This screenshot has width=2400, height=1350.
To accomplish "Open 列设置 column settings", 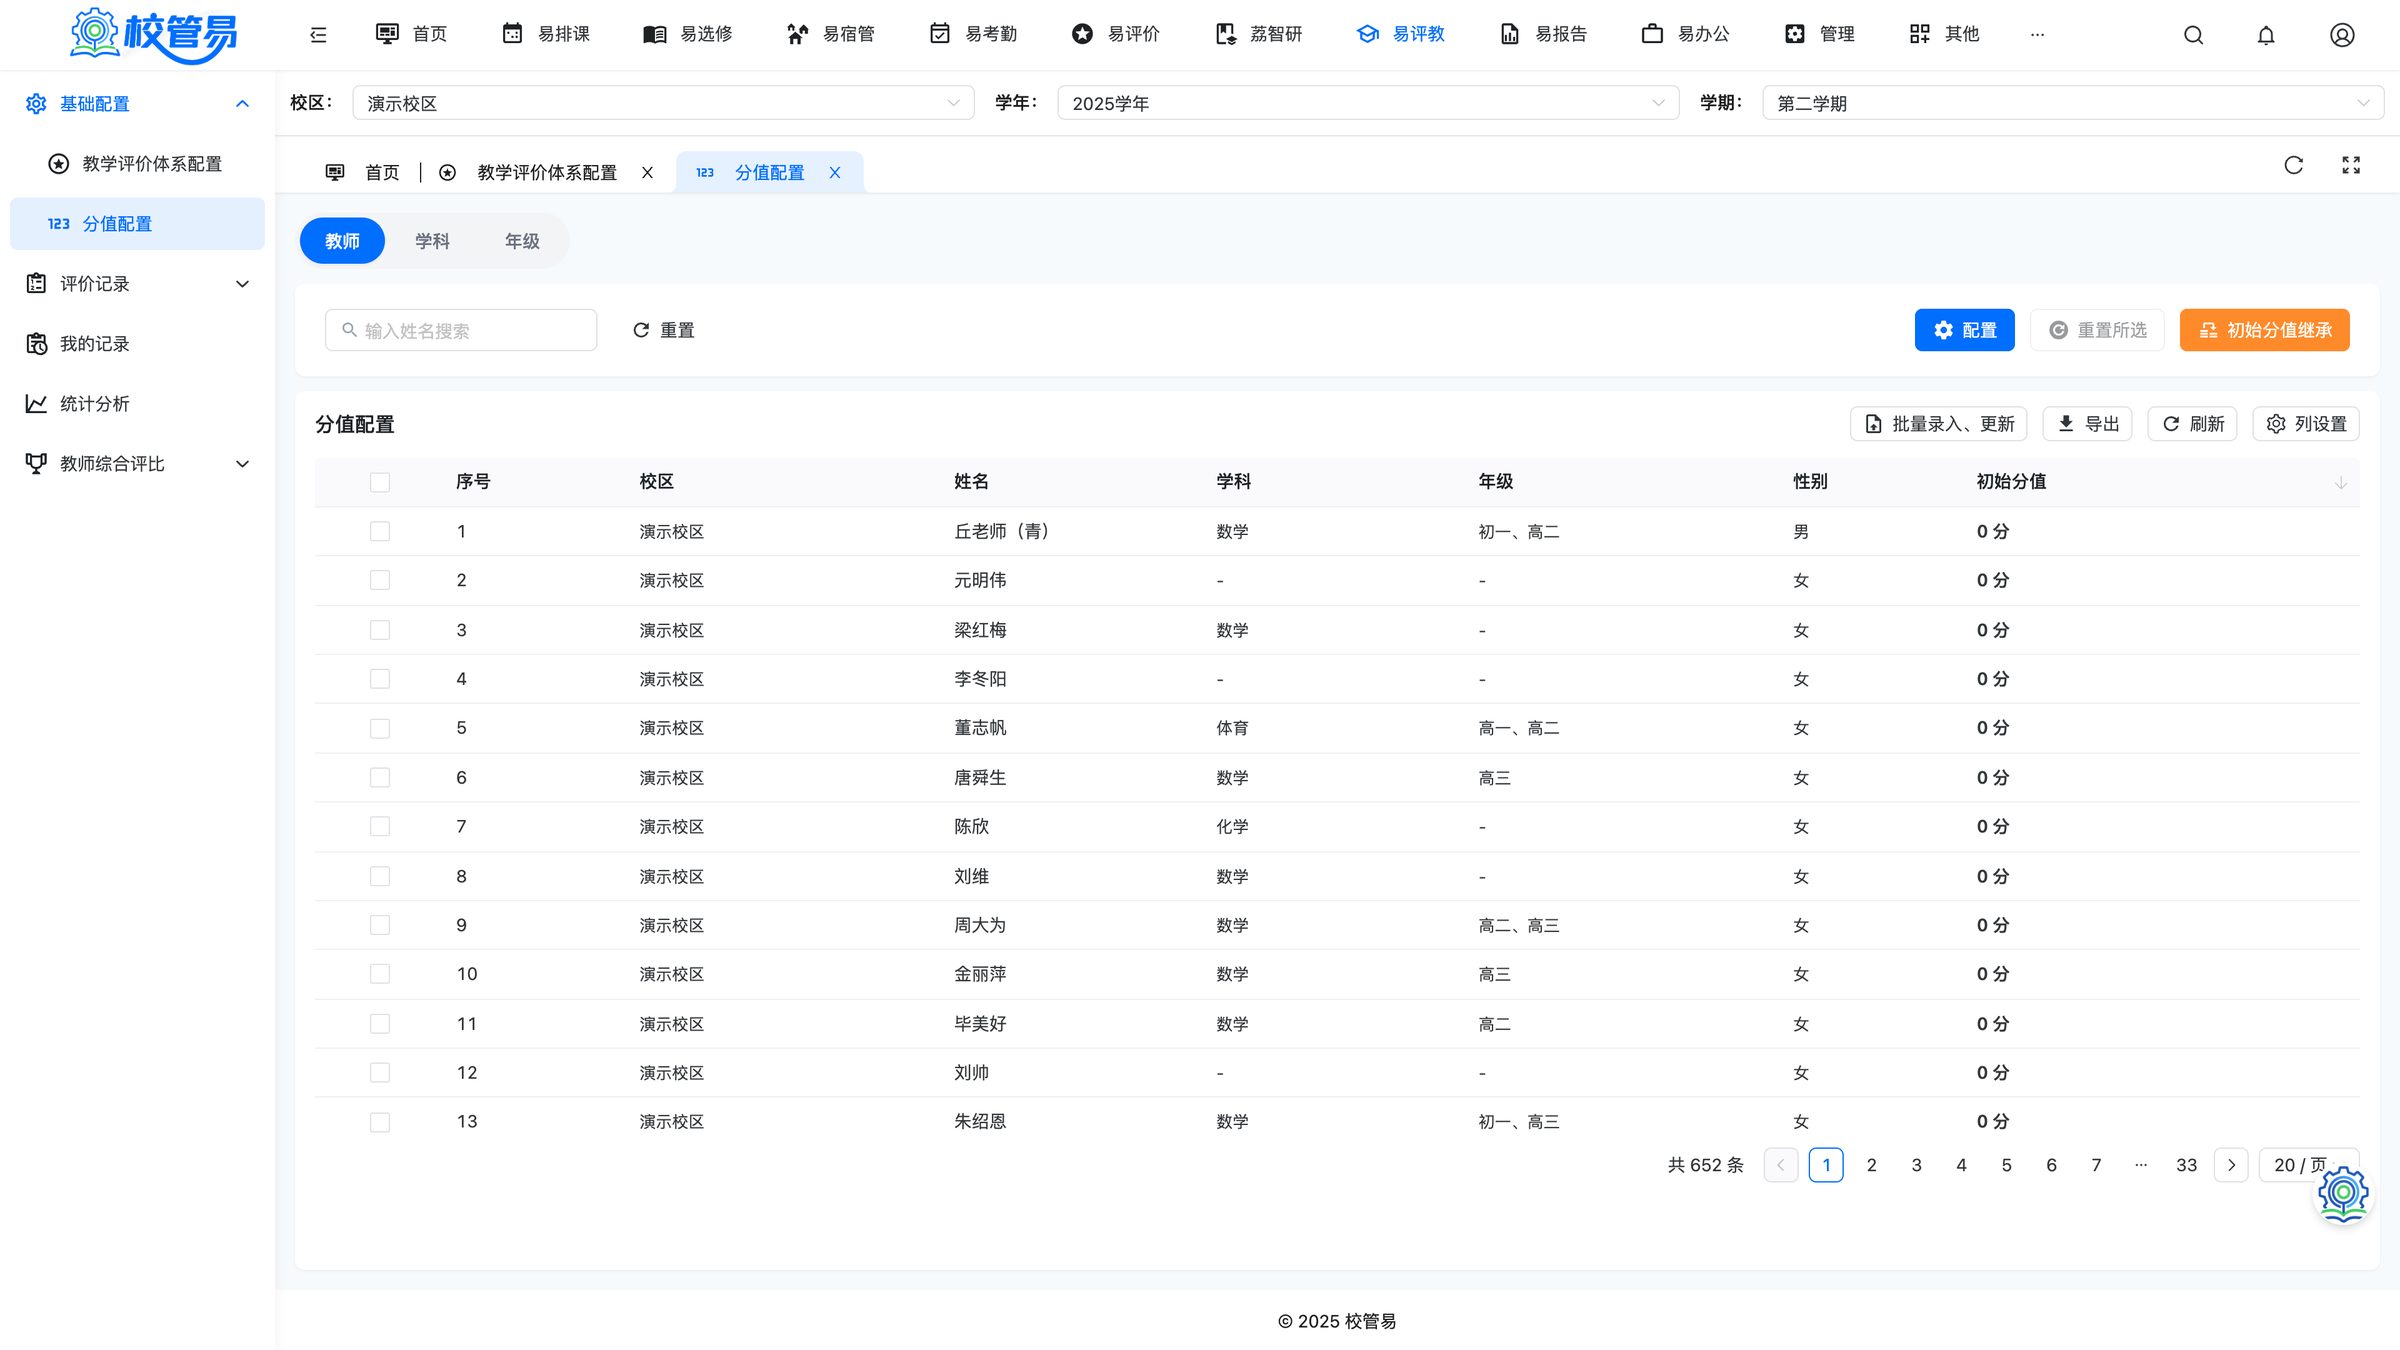I will tap(2306, 424).
